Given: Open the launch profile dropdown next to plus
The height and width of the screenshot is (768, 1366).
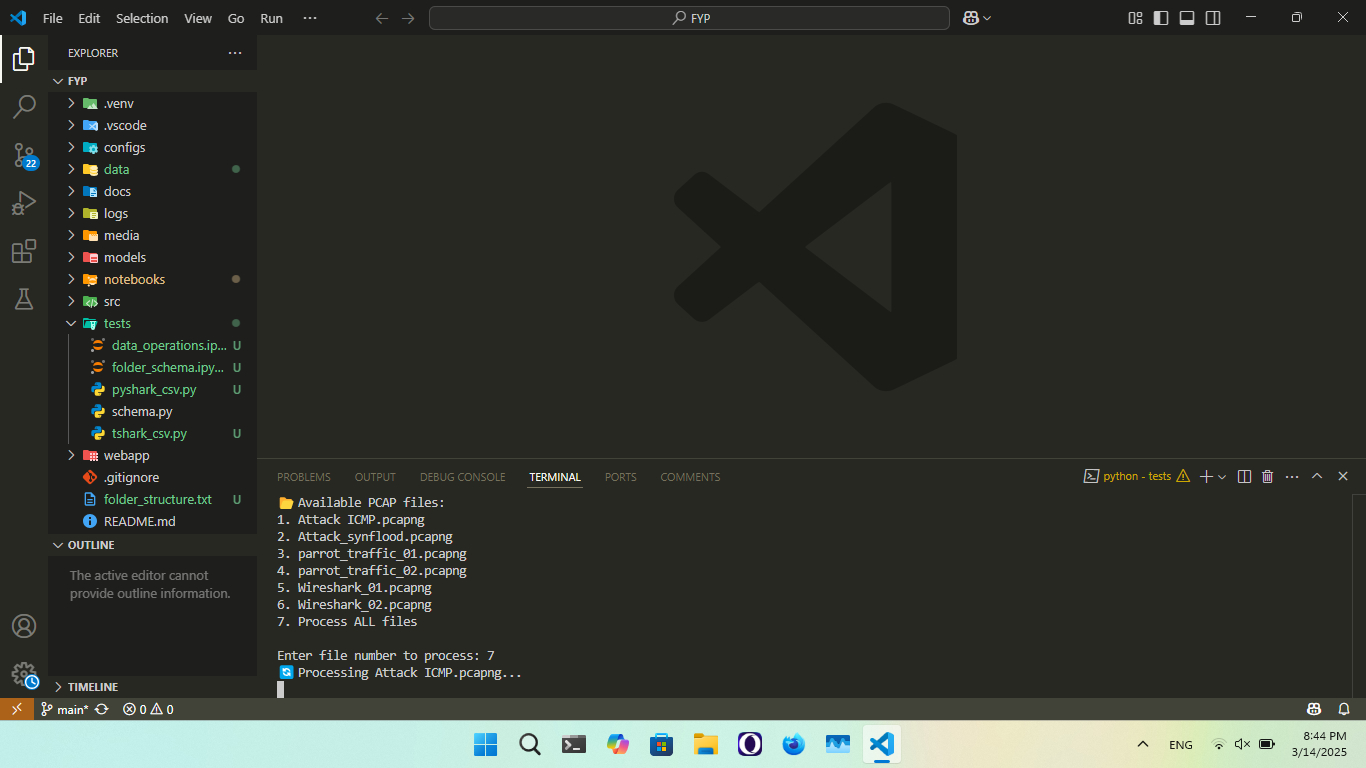Looking at the screenshot, I should tap(1222, 477).
